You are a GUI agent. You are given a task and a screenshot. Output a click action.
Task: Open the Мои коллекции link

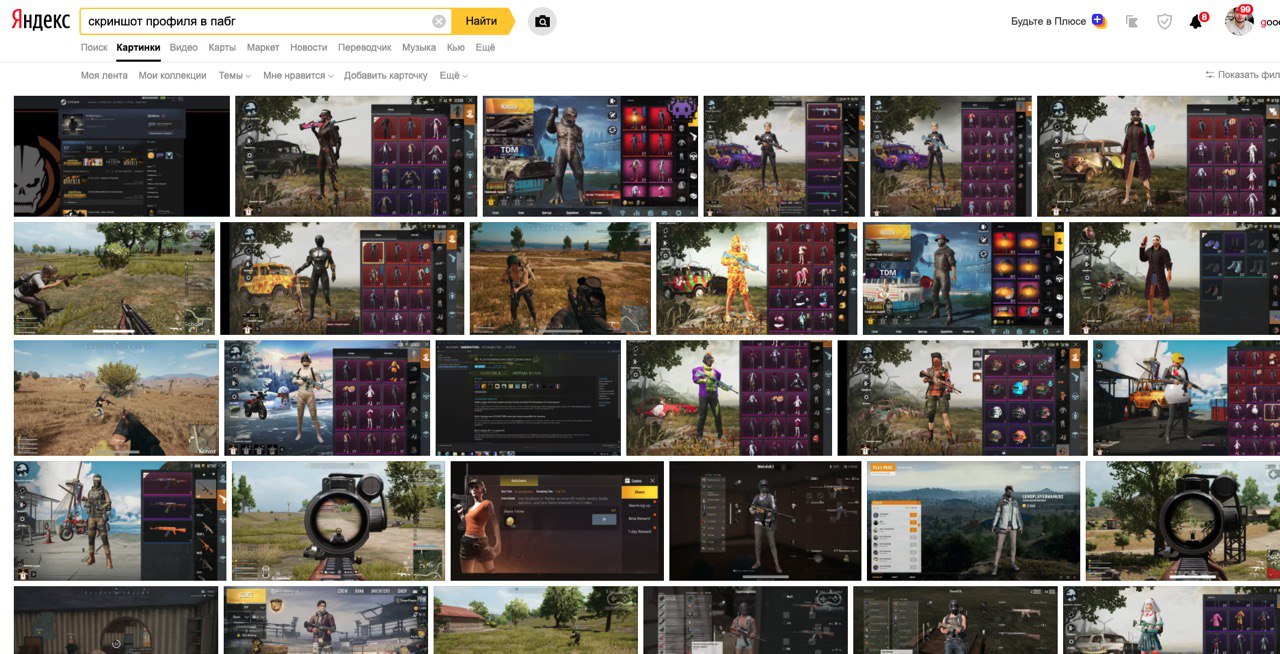coord(172,75)
